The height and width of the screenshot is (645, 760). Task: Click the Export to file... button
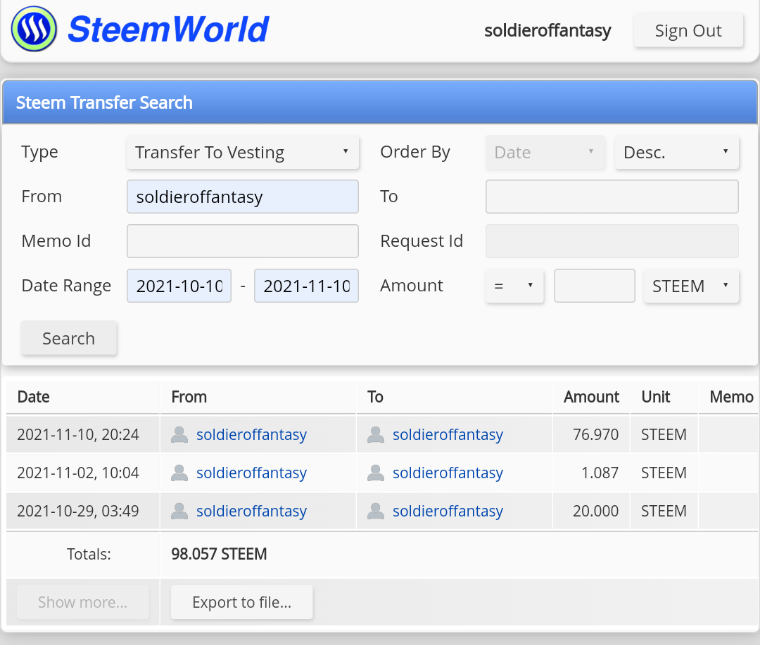242,602
